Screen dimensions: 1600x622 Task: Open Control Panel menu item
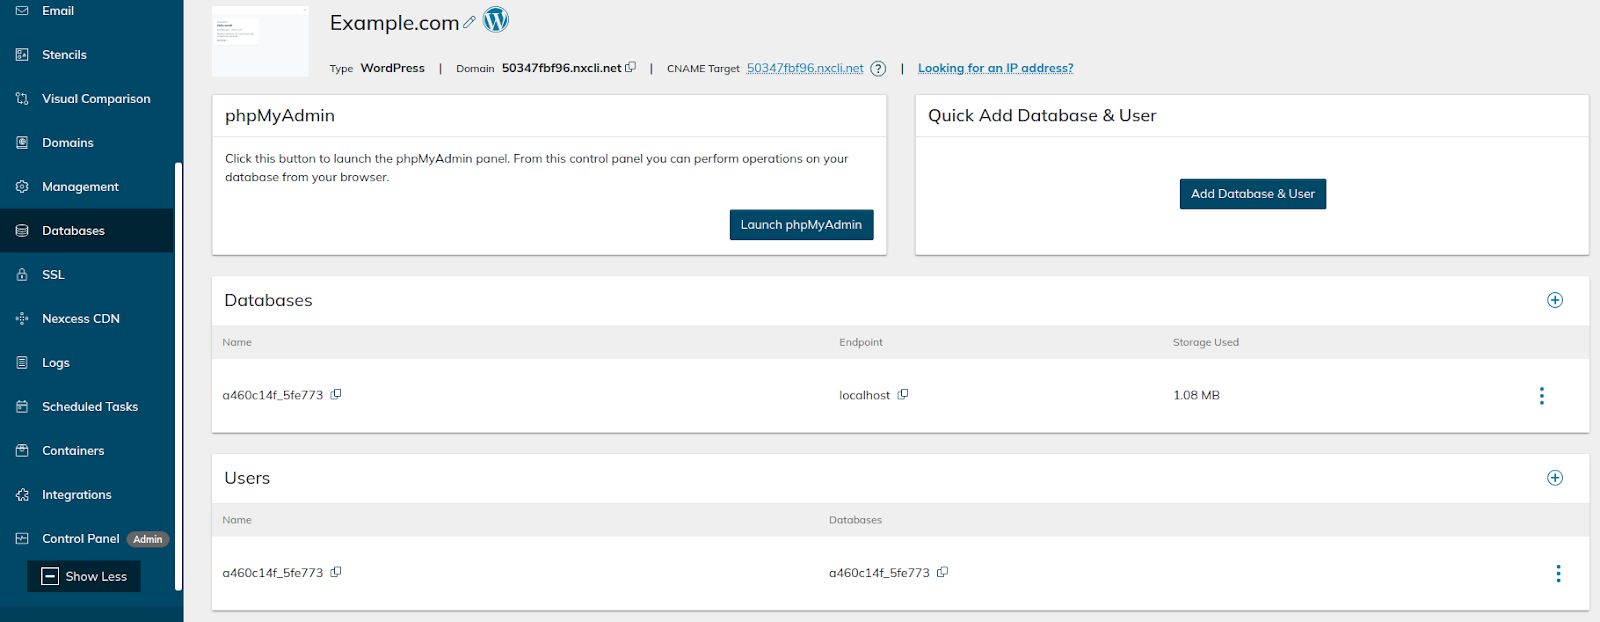[81, 539]
